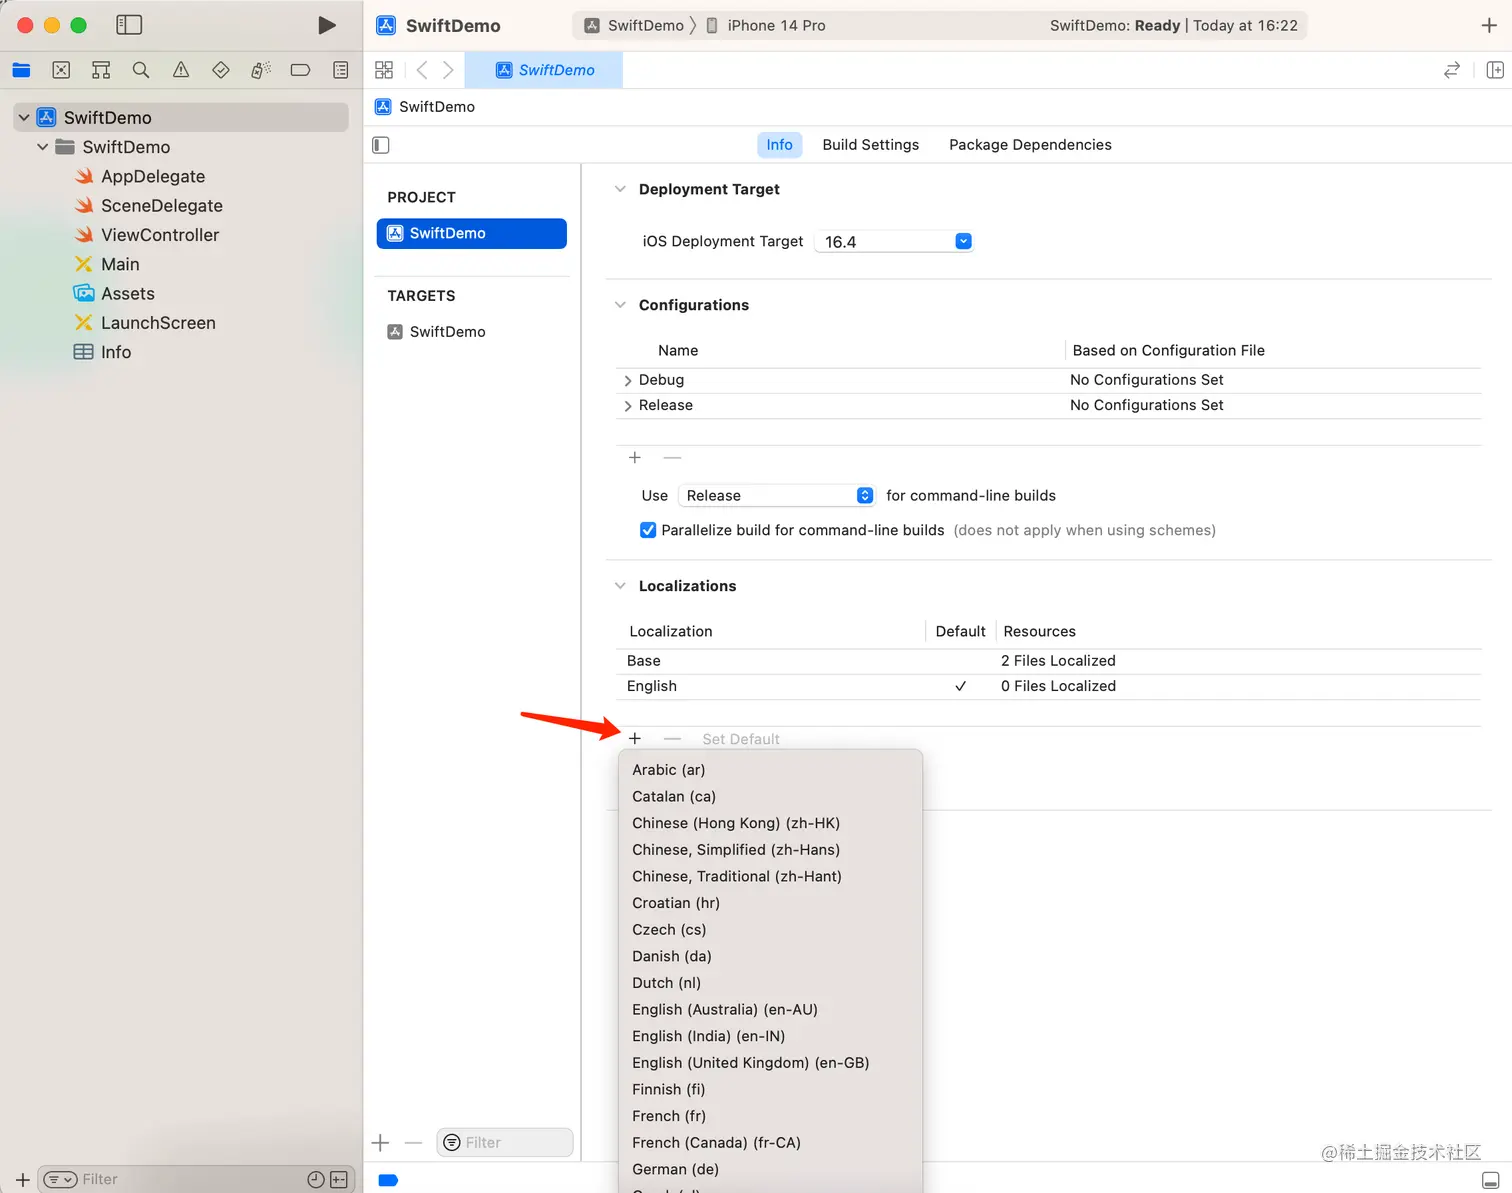Select SwiftDemo under PROJECT
Viewport: 1512px width, 1193px height.
coord(472,233)
